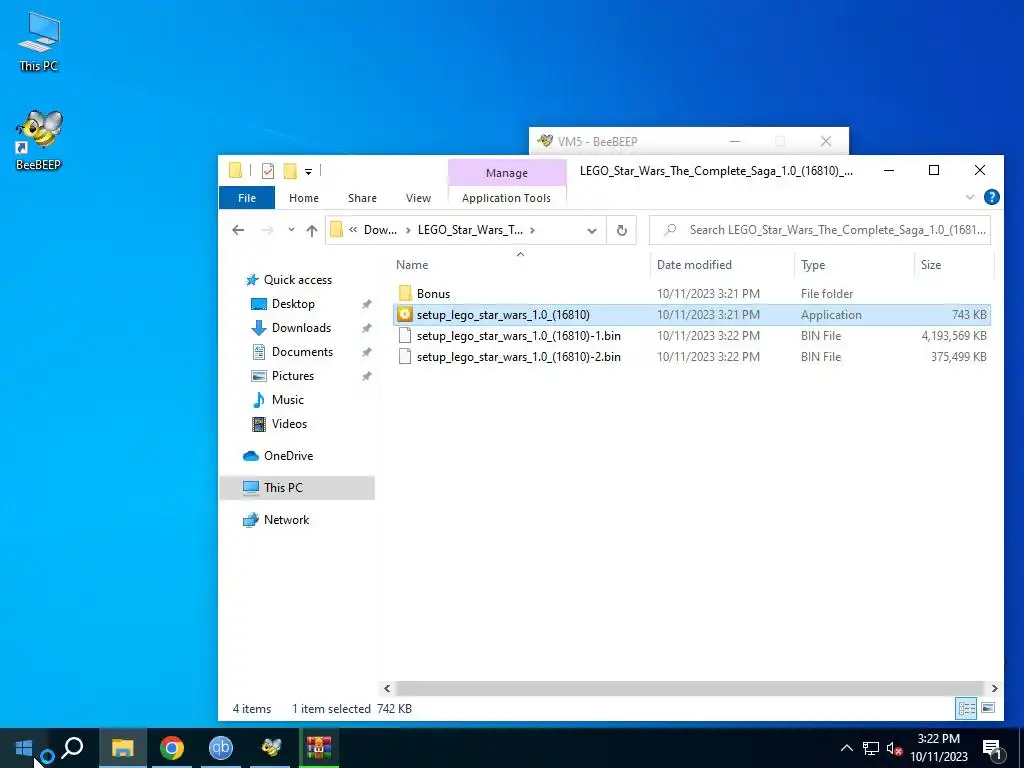The height and width of the screenshot is (768, 1024).
Task: Minimize the VM5 - BeeBEEP window
Action: pyautogui.click(x=735, y=141)
